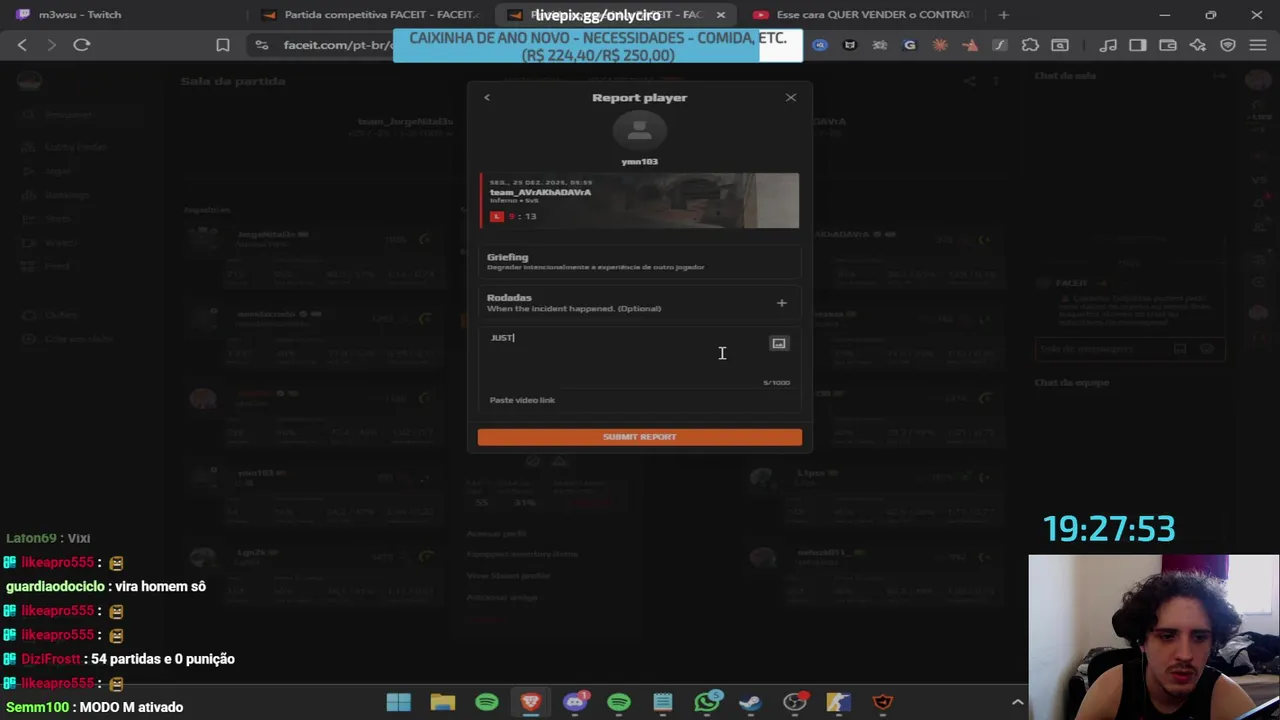Viewport: 1280px width, 720px height.
Task: Open the Google Translate G extension
Action: [910, 45]
